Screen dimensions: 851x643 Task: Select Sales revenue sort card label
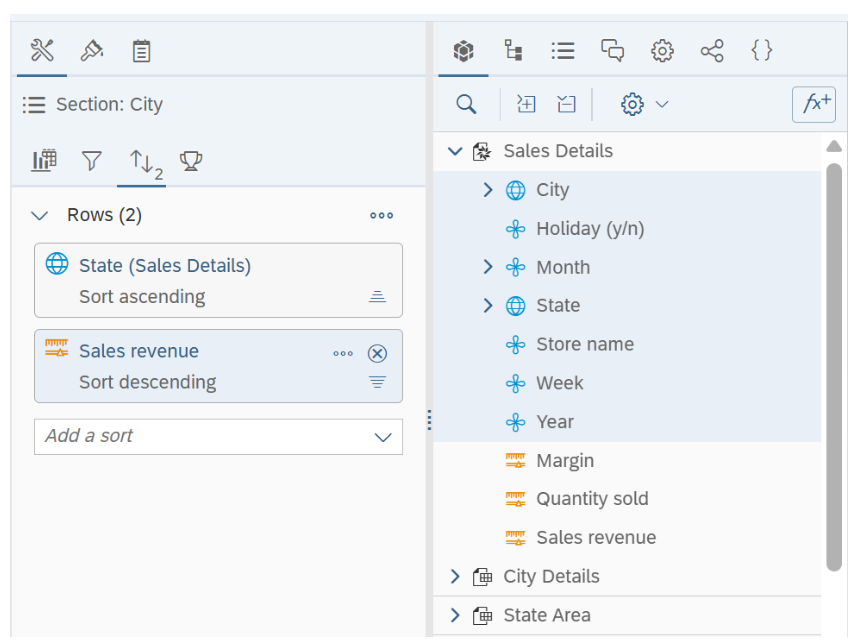point(139,351)
